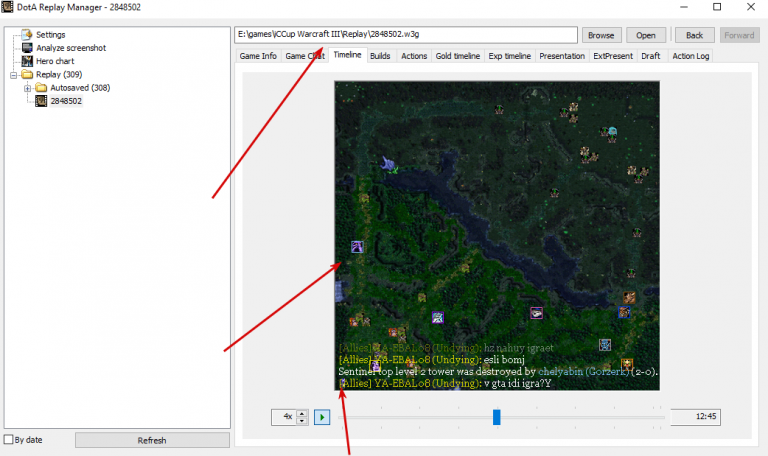Open the Builds tab
This screenshot has width=768, height=456.
pyautogui.click(x=380, y=56)
